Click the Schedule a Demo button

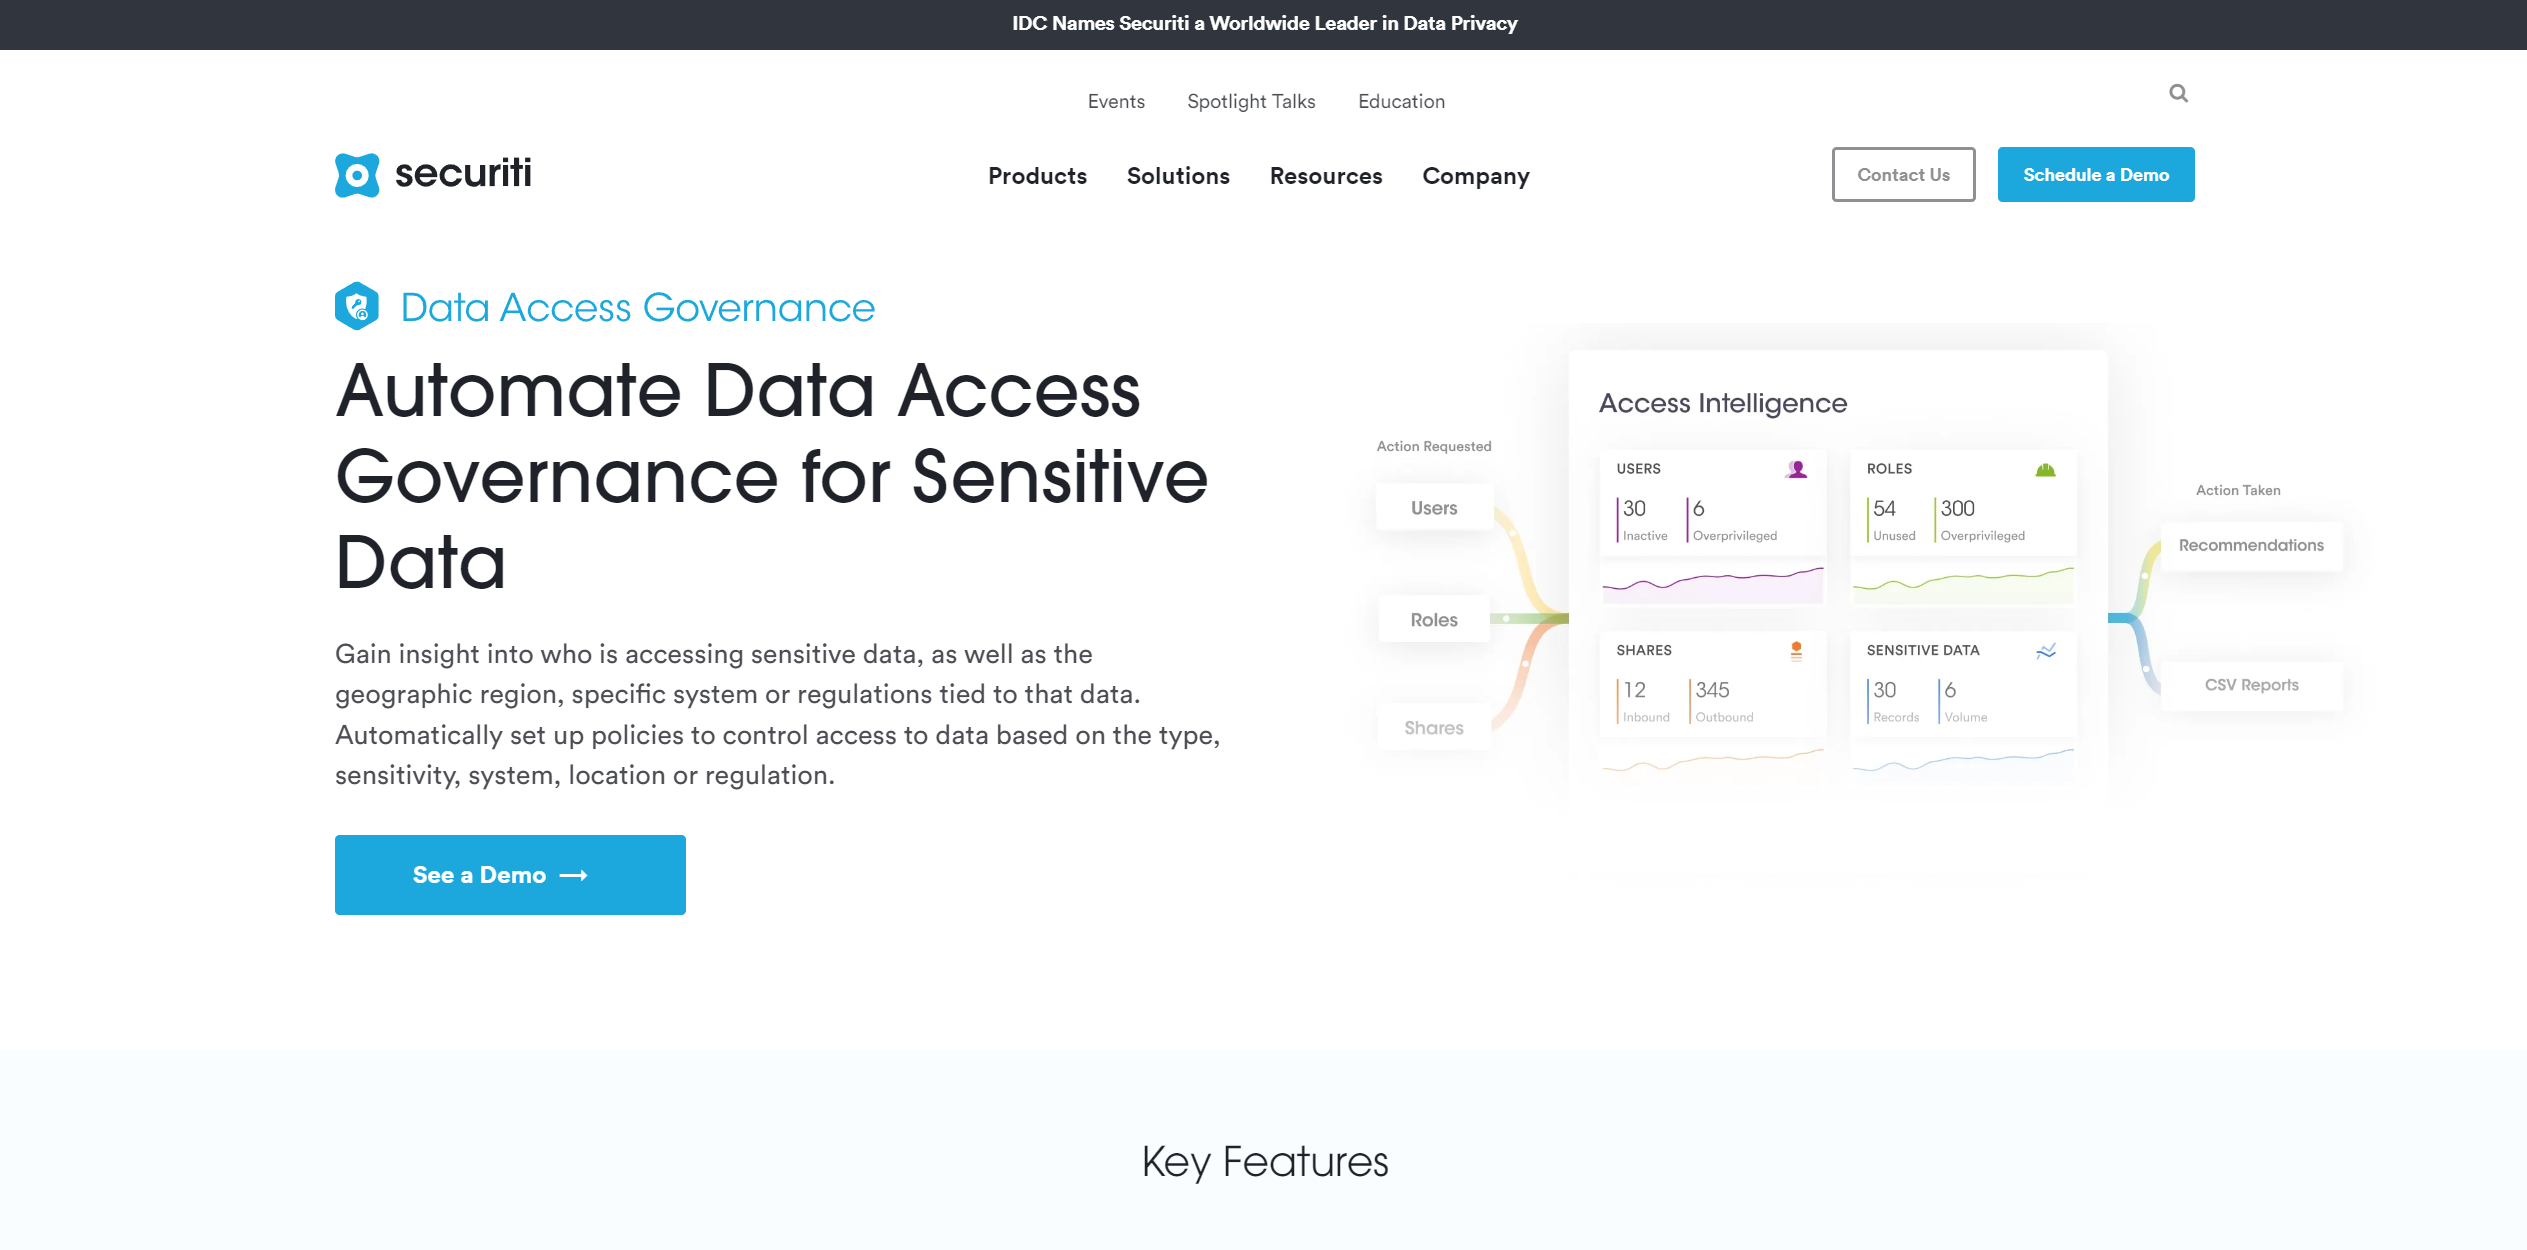pos(2095,174)
